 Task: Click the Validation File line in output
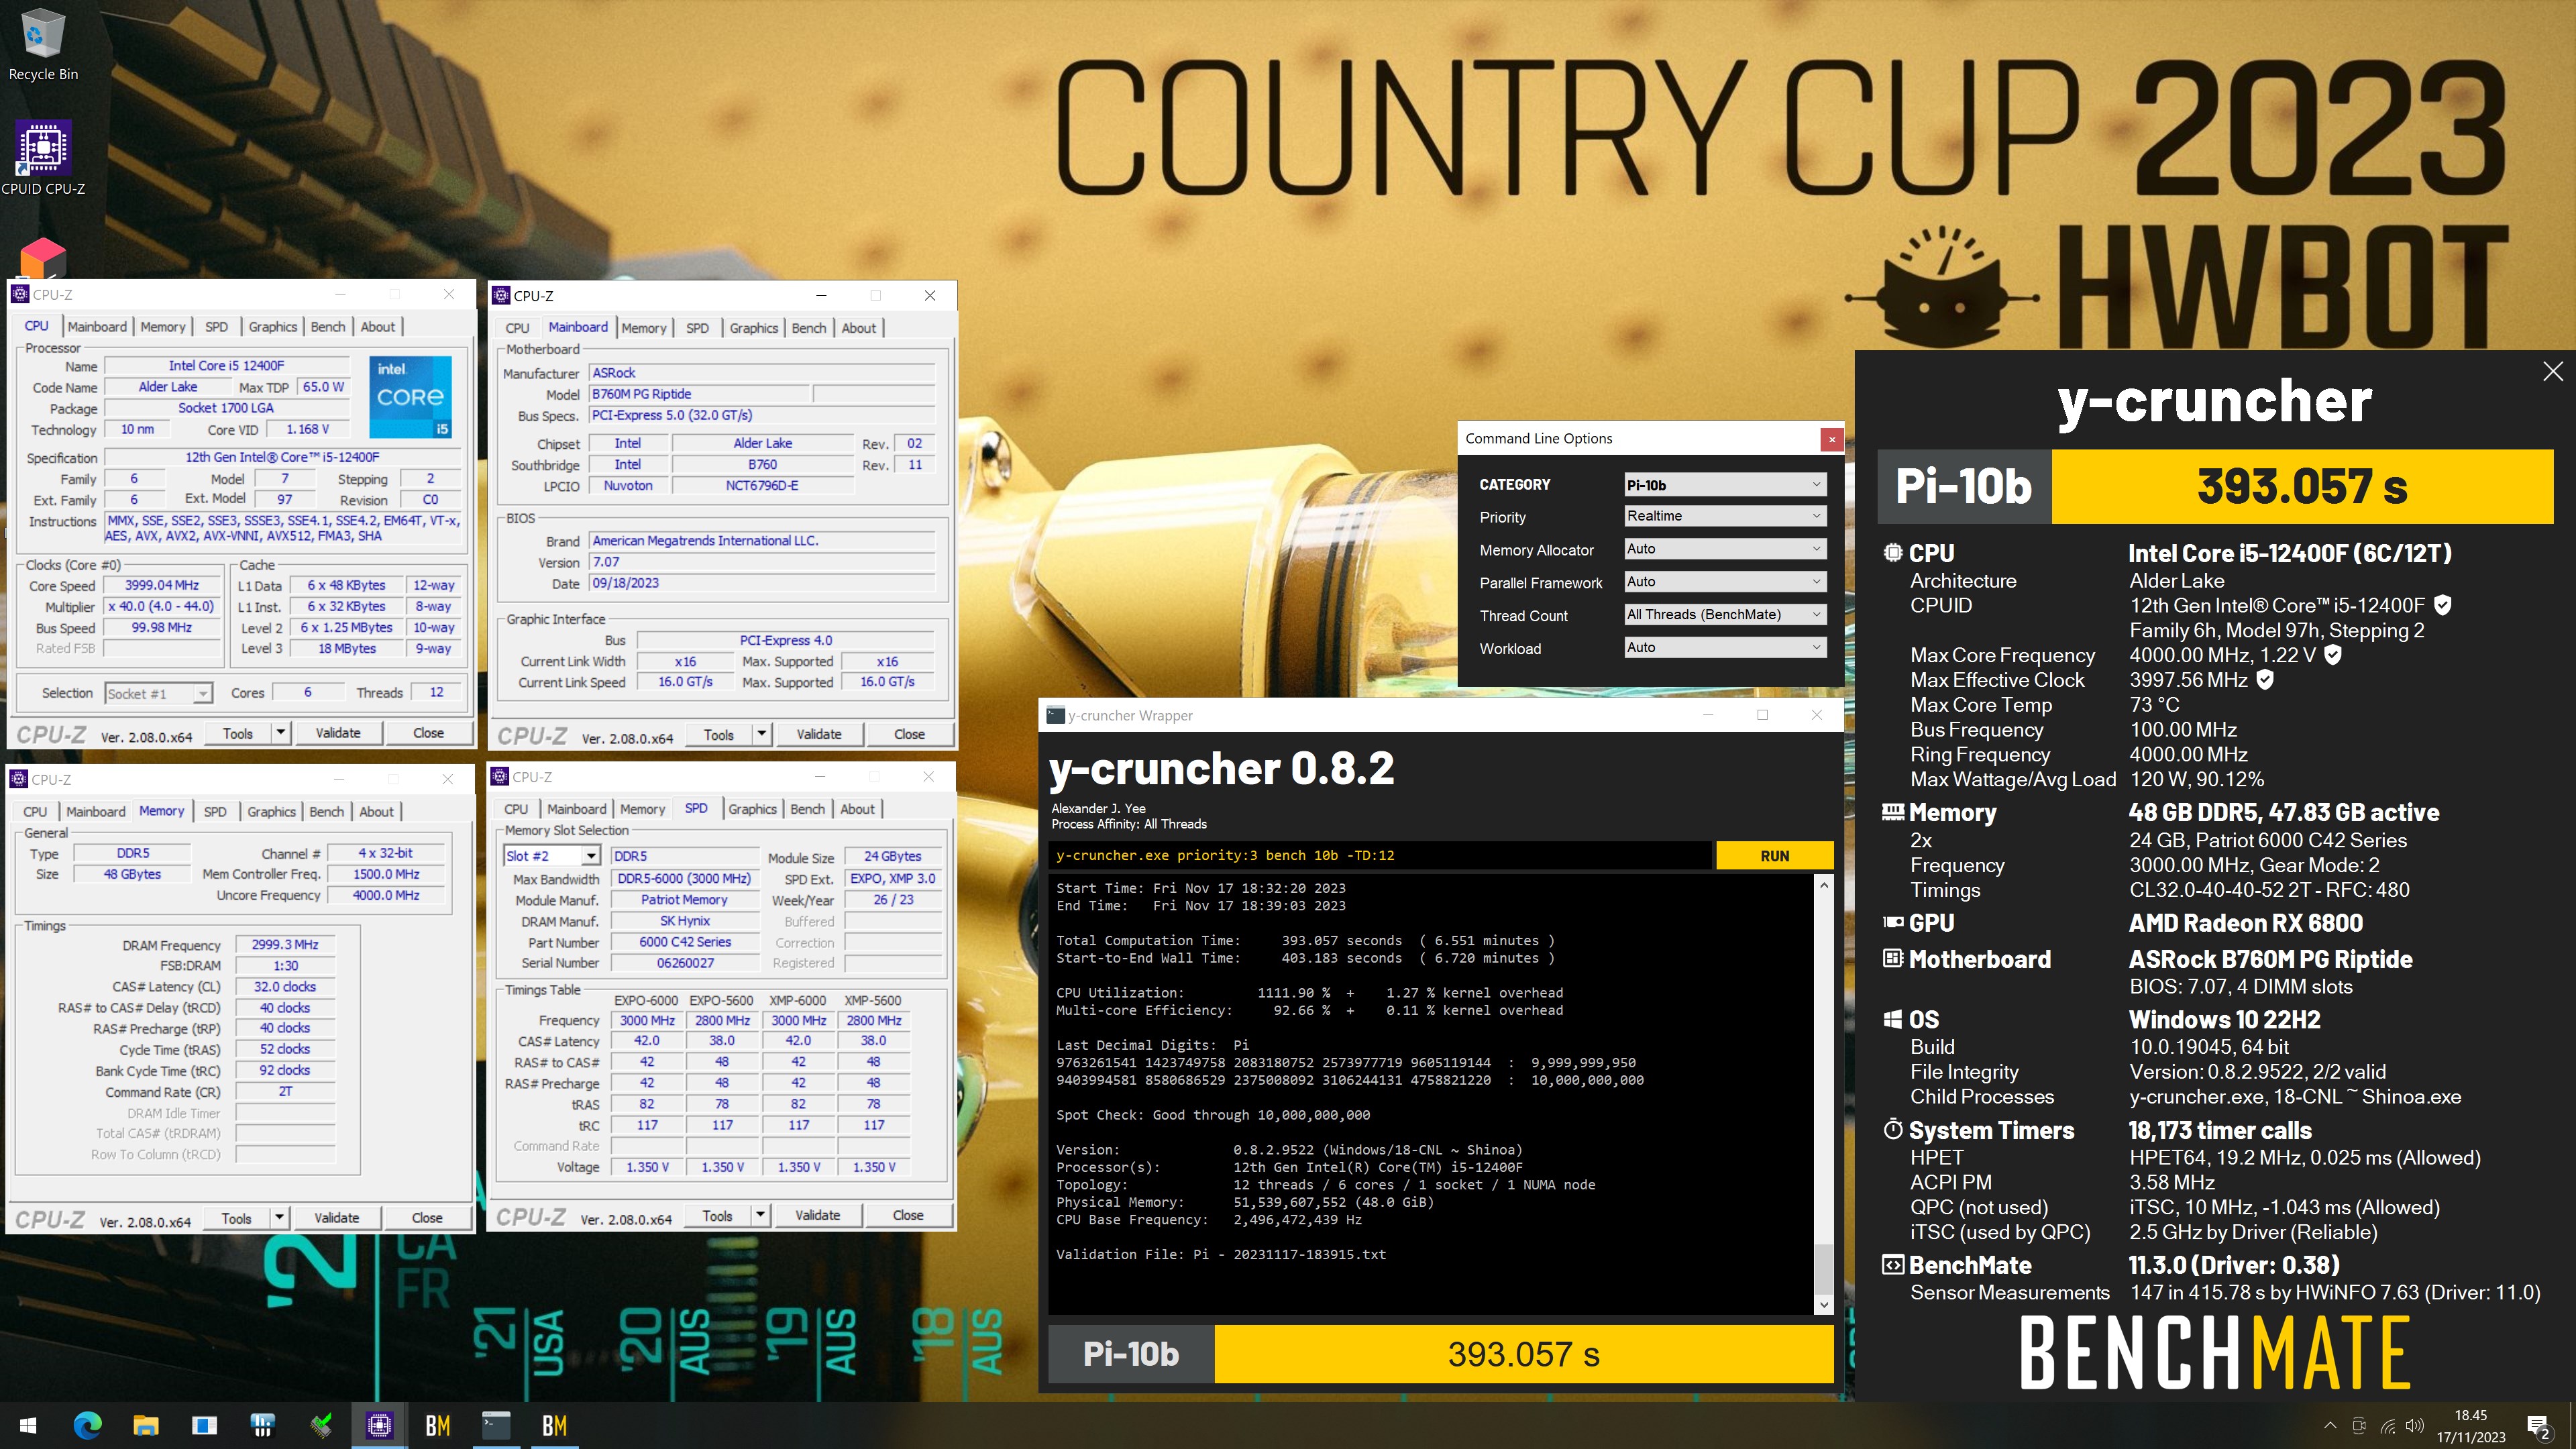(x=1221, y=1255)
